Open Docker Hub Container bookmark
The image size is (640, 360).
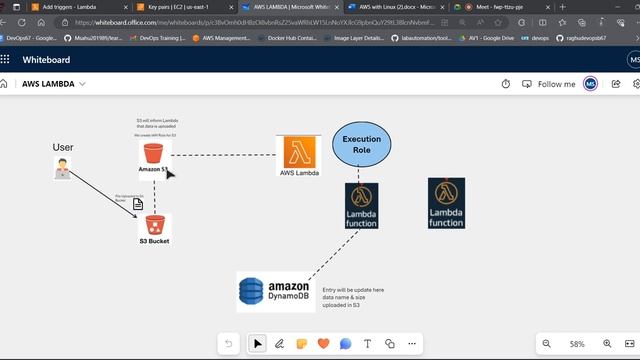[x=287, y=38]
